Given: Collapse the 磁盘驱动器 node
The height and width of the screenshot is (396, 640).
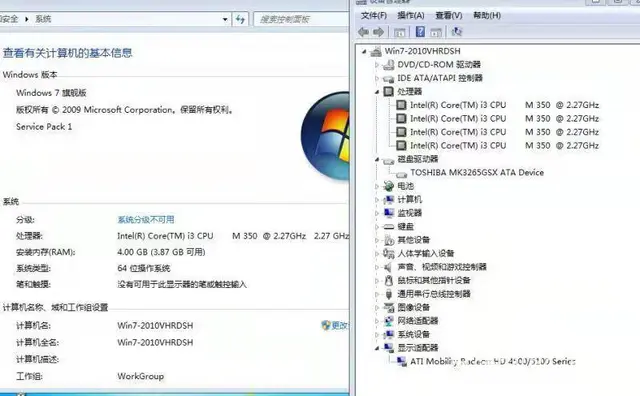Looking at the screenshot, I should 377,159.
